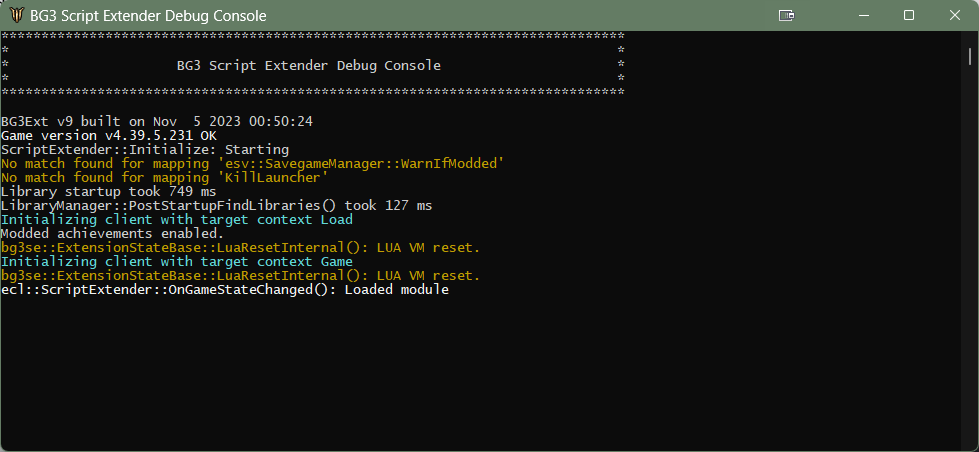
Task: Click 'Library startup took 749 ms' line
Action: point(109,192)
